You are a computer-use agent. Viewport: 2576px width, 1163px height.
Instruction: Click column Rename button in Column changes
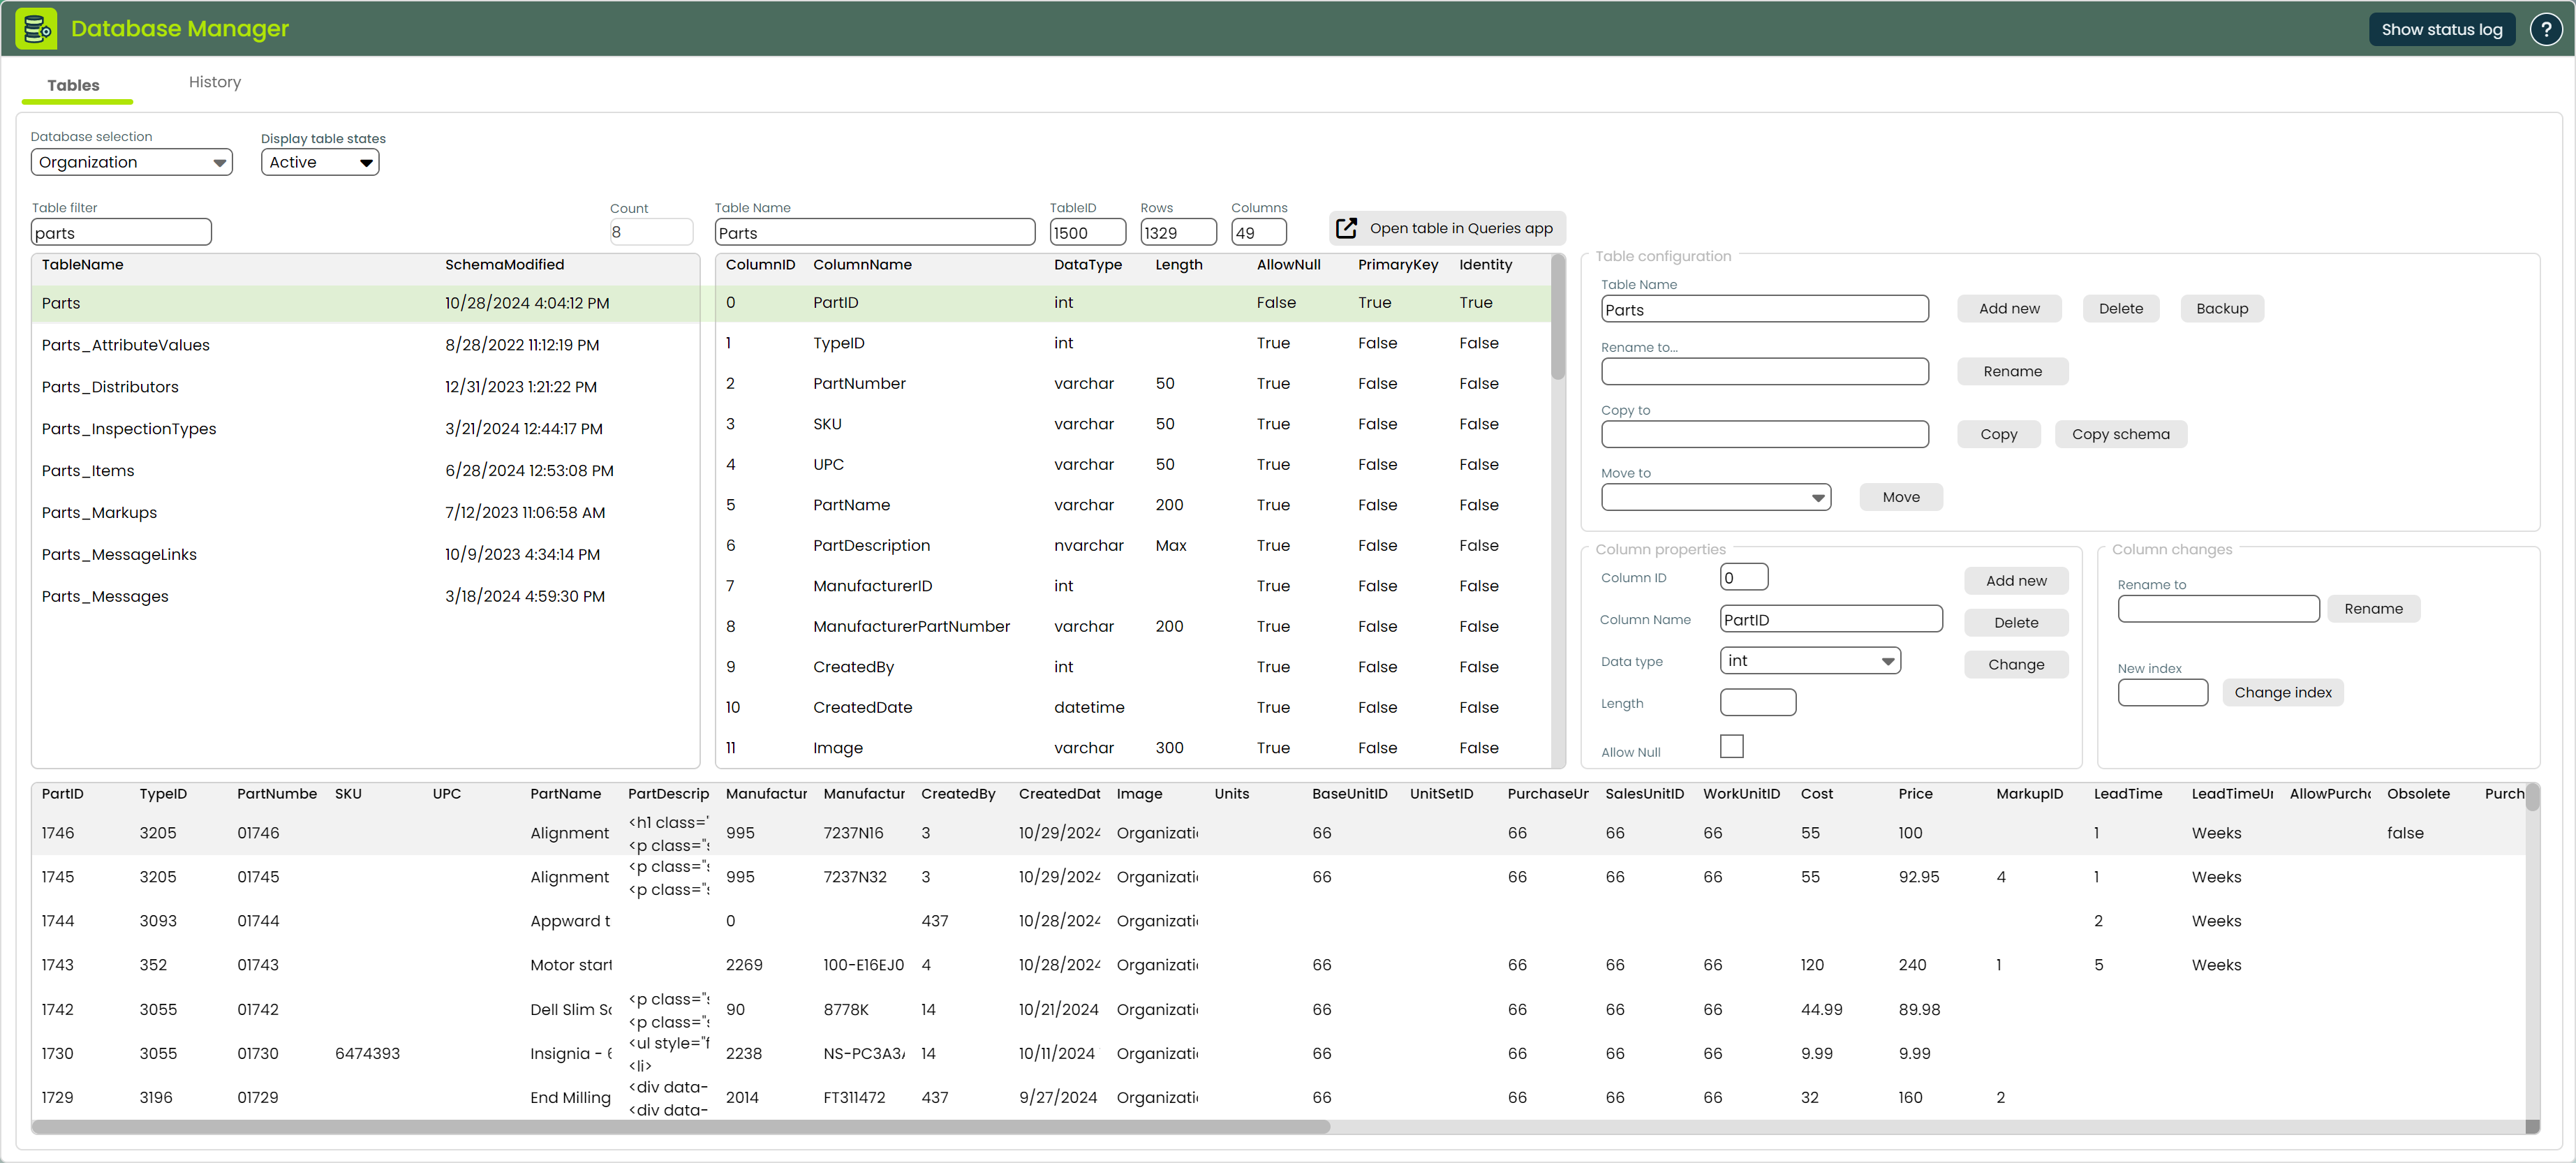pos(2373,608)
